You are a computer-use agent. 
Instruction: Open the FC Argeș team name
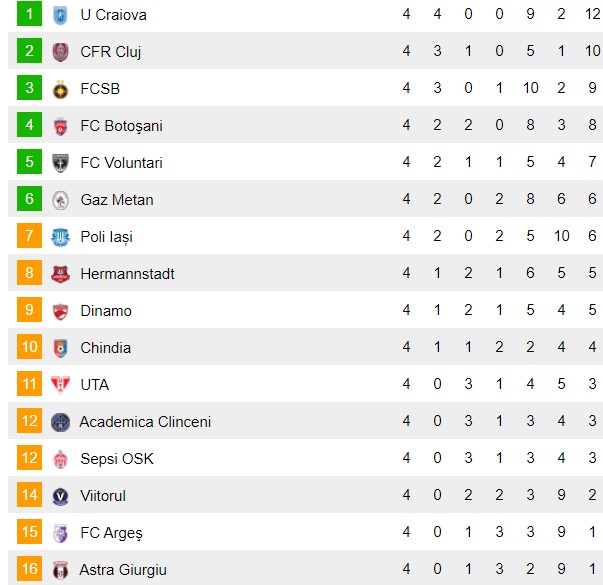click(x=111, y=533)
